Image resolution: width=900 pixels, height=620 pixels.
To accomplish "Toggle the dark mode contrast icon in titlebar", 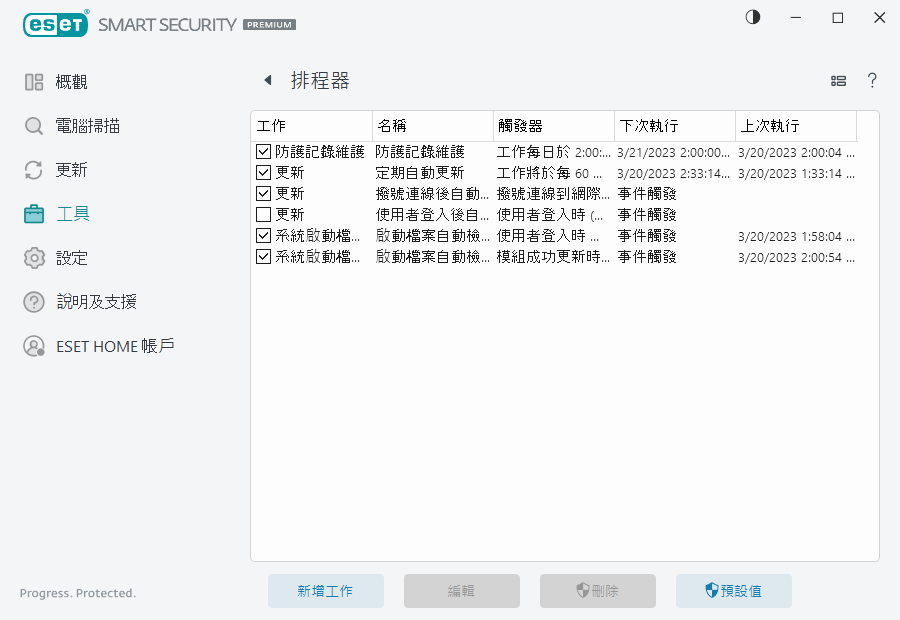I will [x=752, y=17].
